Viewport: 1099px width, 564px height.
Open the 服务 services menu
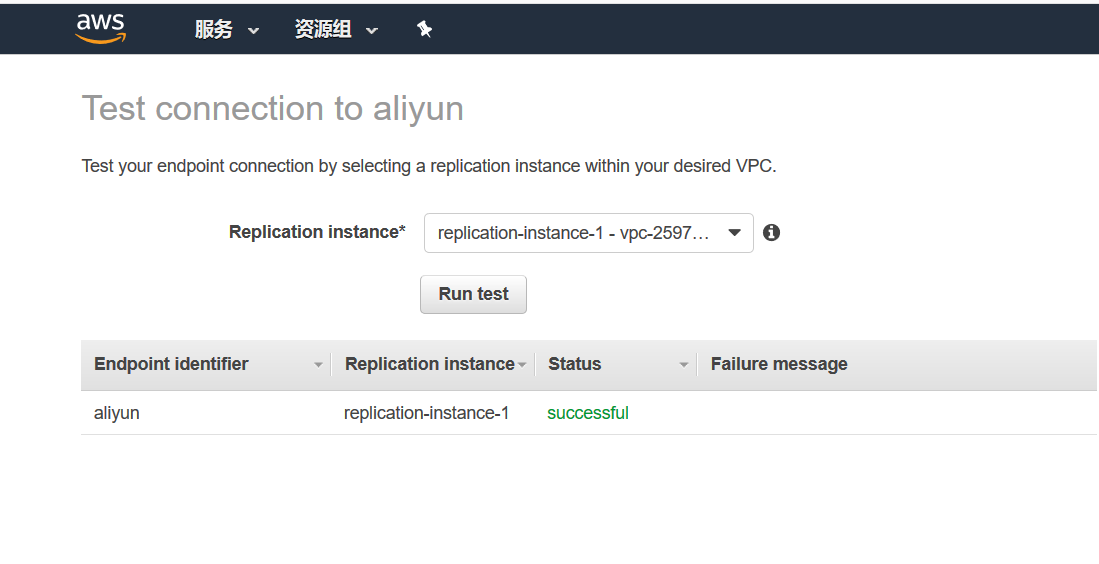[226, 29]
